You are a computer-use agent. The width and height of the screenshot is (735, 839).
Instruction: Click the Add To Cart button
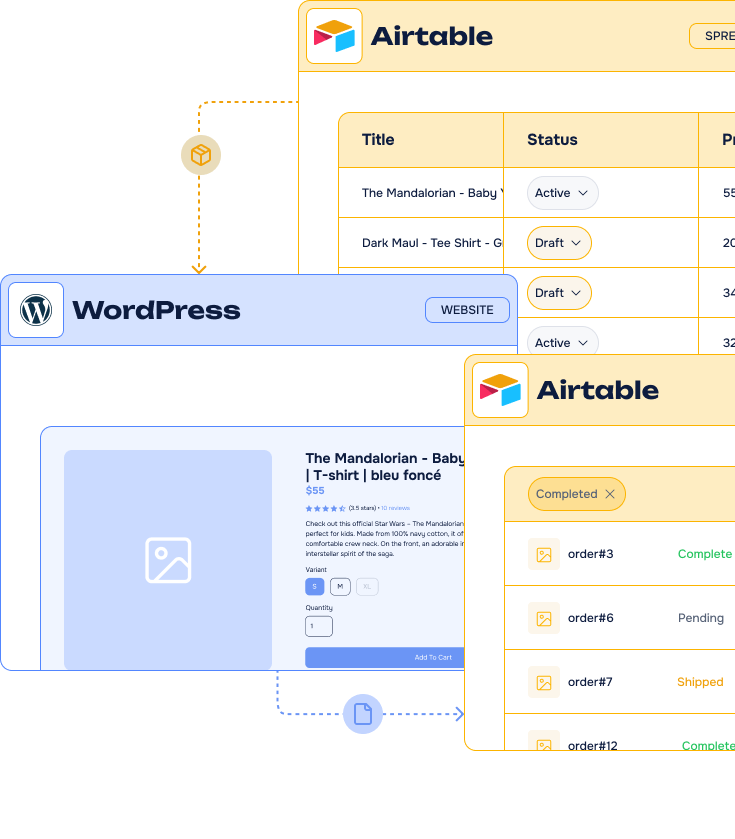point(385,658)
